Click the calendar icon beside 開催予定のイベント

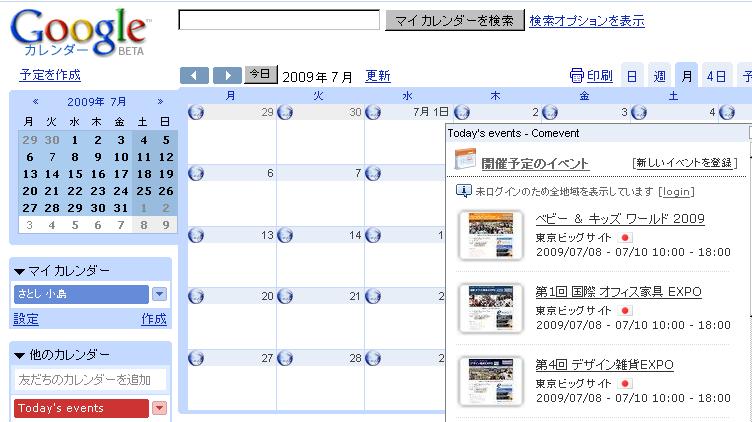coord(465,160)
